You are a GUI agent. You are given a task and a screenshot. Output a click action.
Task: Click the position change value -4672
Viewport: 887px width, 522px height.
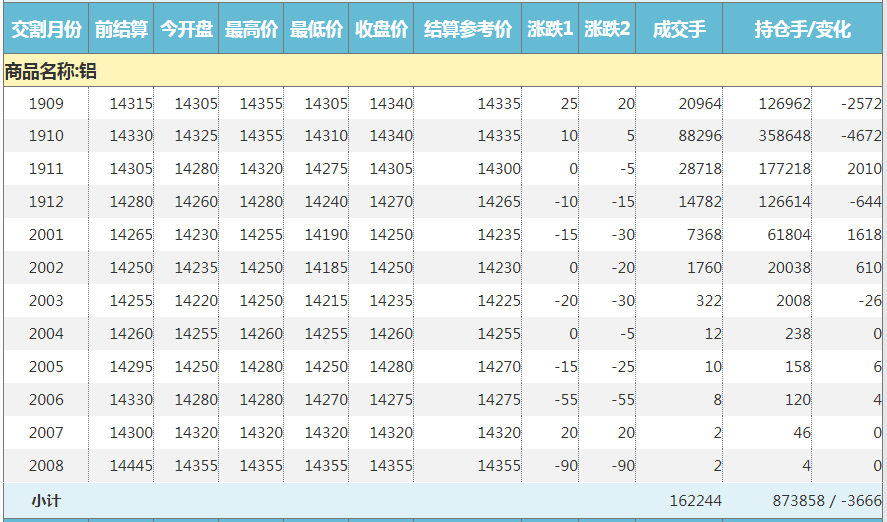click(861, 136)
